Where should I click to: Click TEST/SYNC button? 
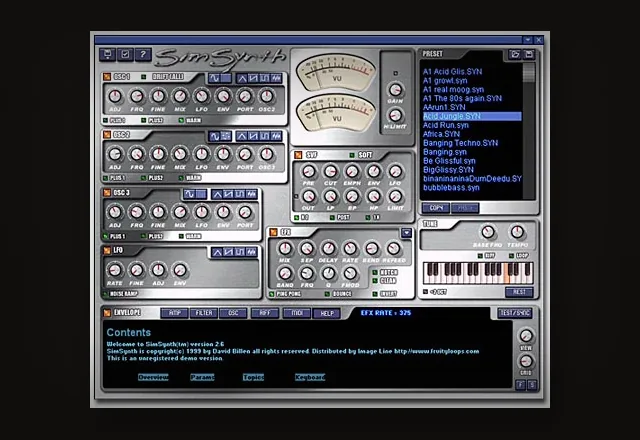point(515,313)
